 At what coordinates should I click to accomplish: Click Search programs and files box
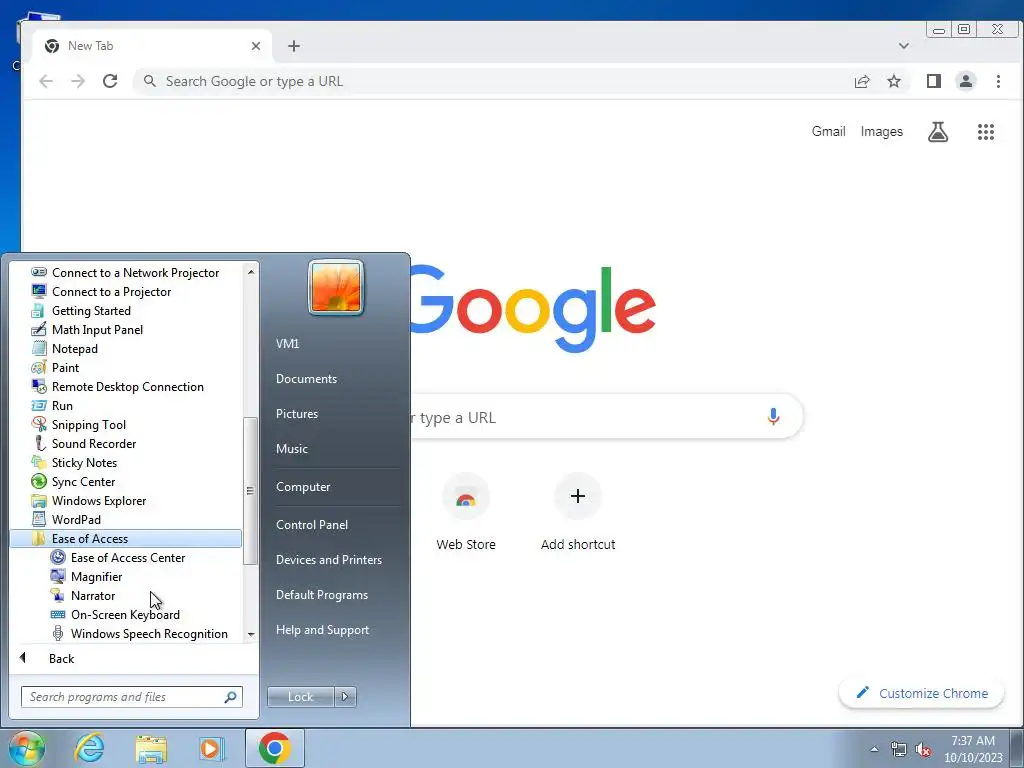tap(131, 697)
